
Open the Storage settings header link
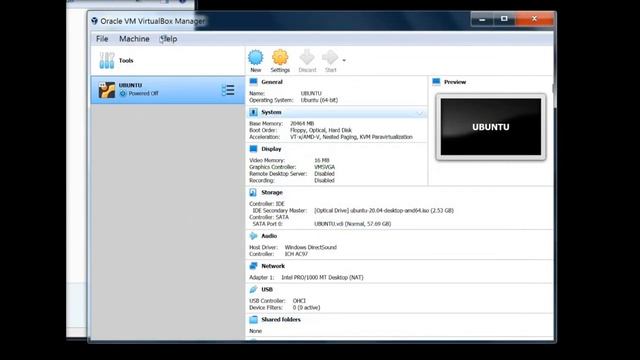[272, 192]
